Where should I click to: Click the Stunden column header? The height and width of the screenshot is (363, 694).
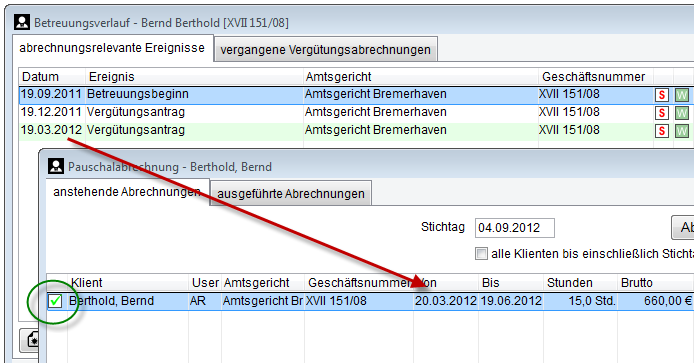point(580,282)
